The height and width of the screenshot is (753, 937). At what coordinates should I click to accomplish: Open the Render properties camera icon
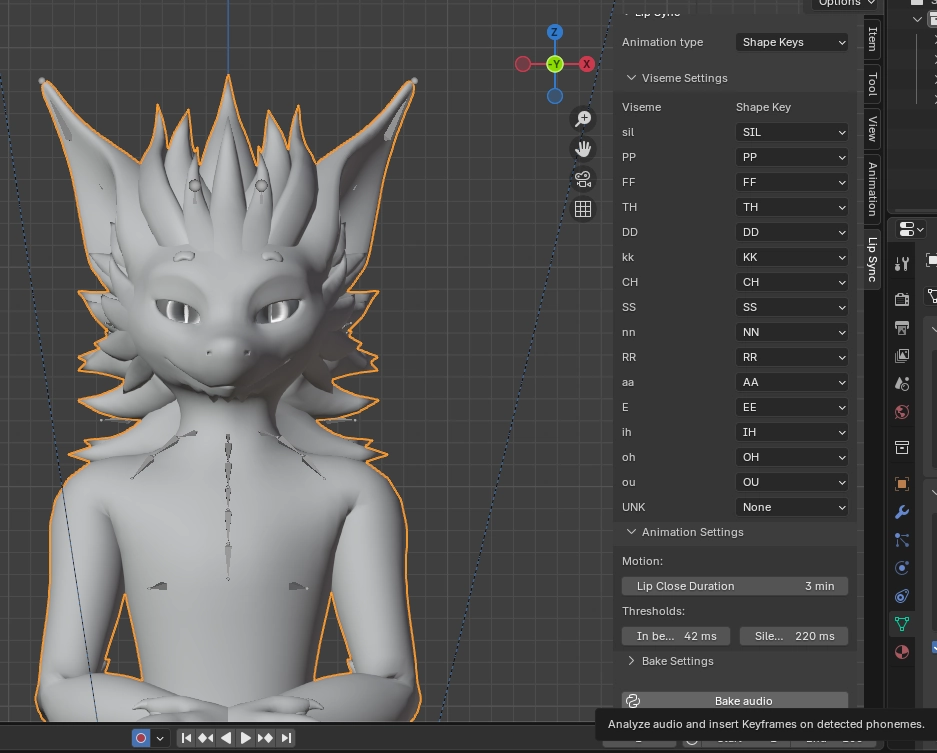[902, 299]
